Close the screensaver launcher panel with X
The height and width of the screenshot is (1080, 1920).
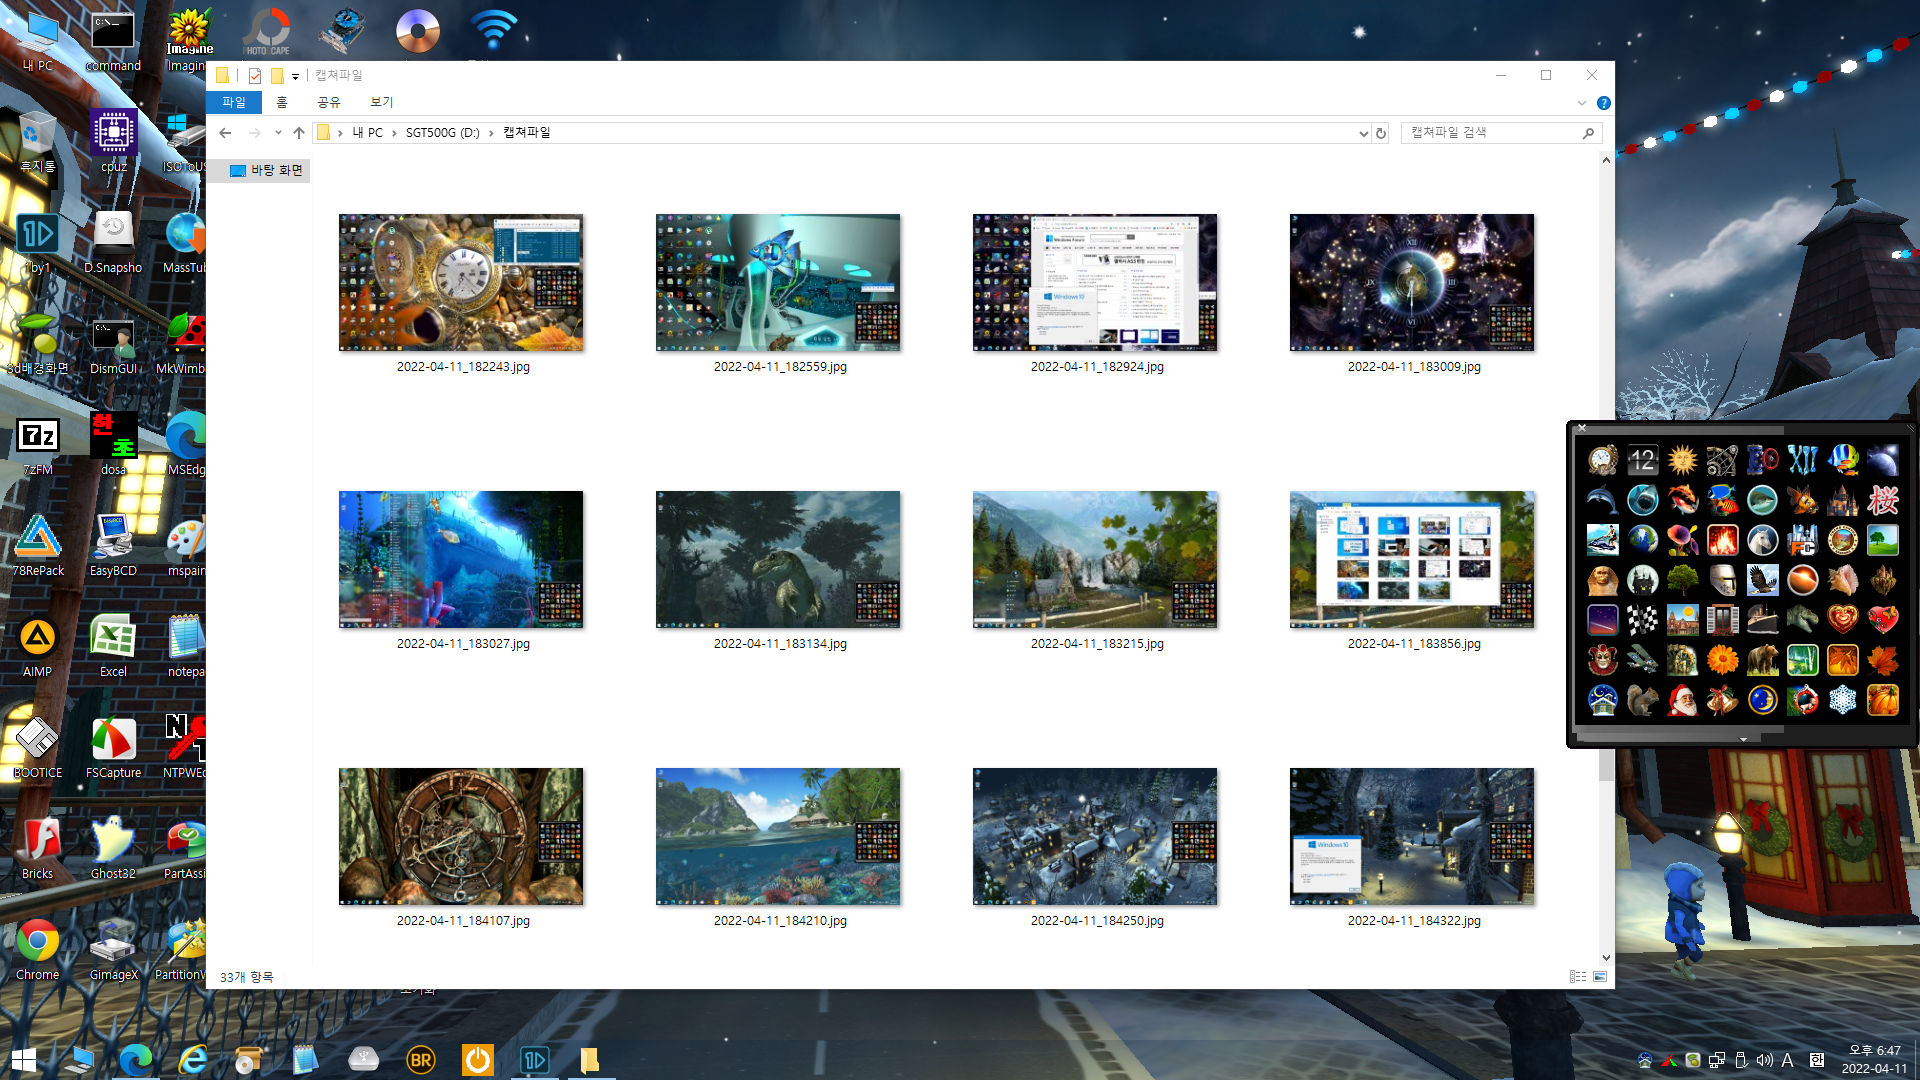coord(1581,428)
